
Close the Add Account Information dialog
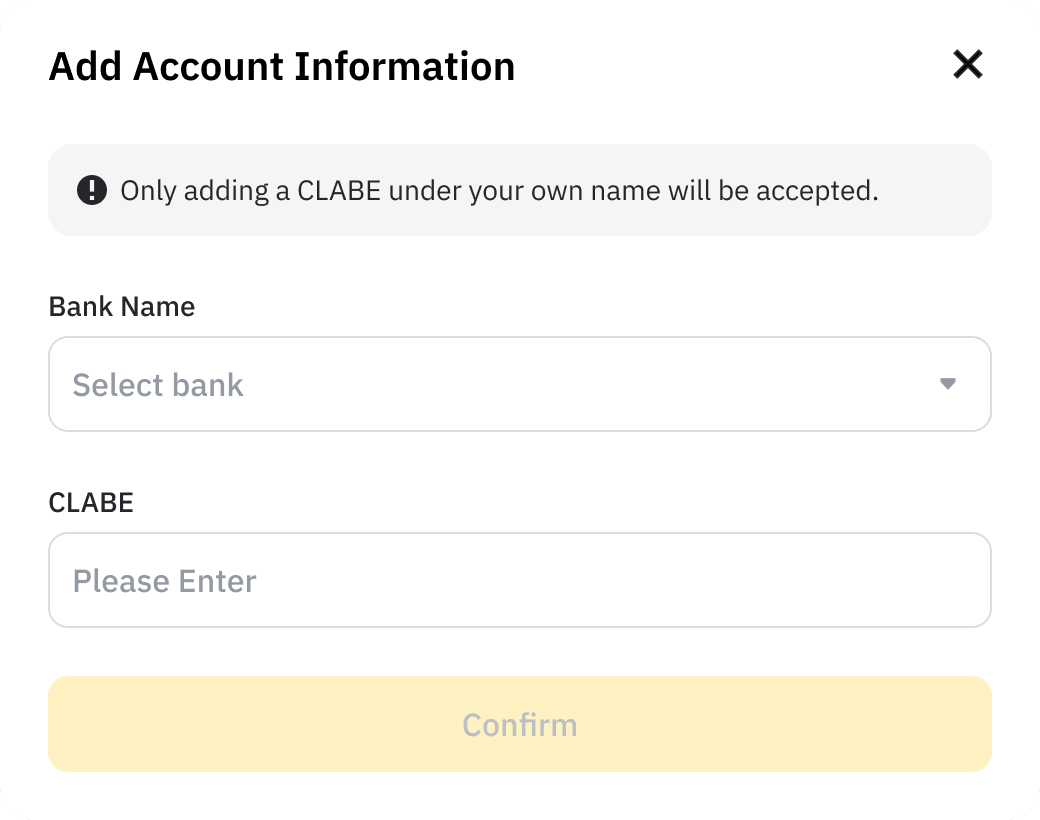[968, 65]
